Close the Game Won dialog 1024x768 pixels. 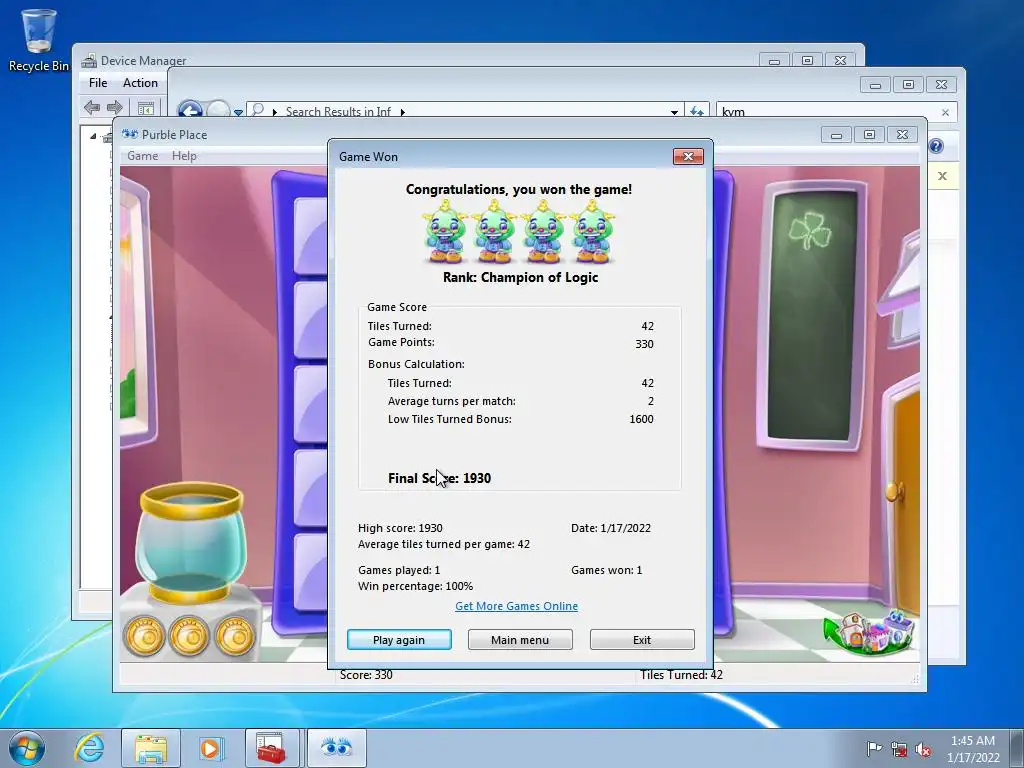pyautogui.click(x=688, y=157)
